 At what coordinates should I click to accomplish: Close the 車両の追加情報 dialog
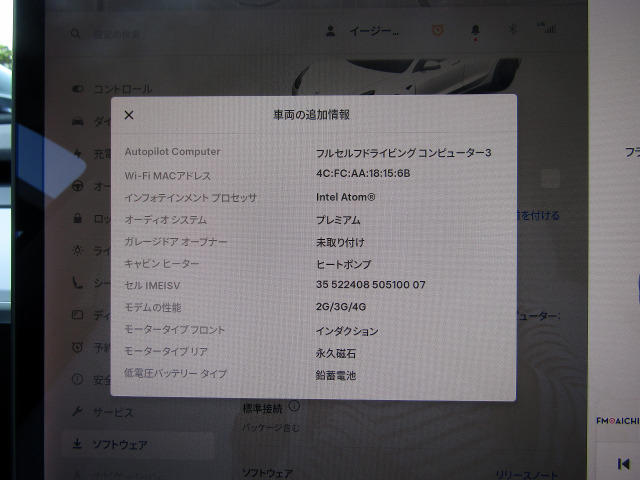129,115
